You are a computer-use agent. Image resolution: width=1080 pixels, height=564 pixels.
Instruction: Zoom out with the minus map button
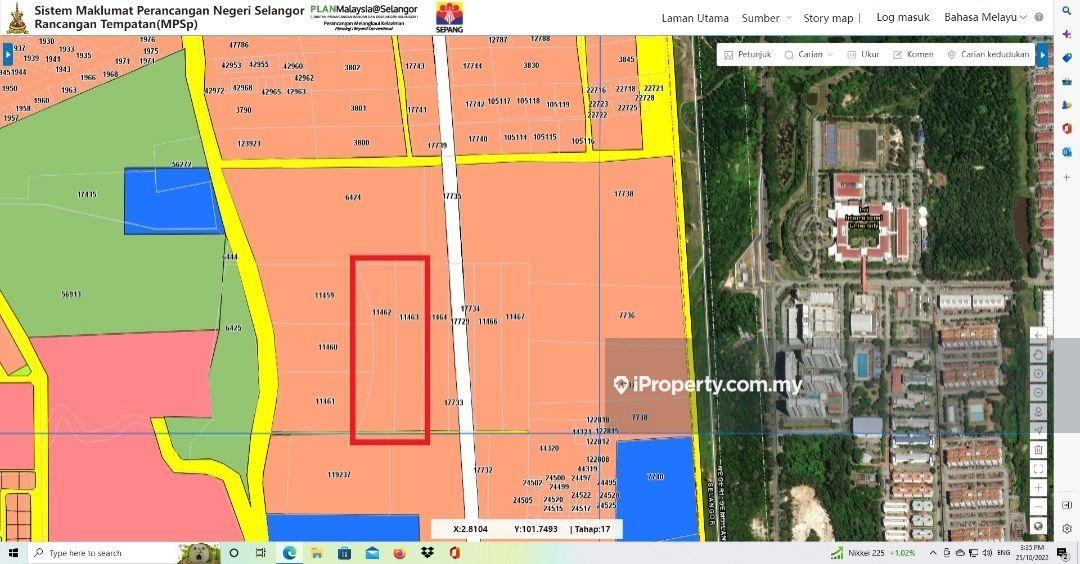tap(1039, 506)
